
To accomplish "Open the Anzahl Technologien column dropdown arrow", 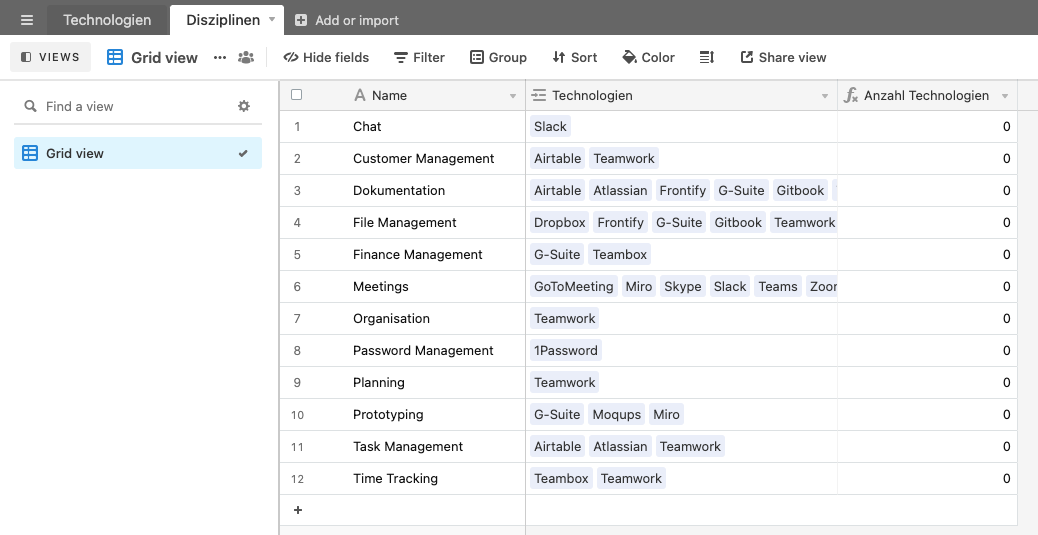I will click(1005, 96).
